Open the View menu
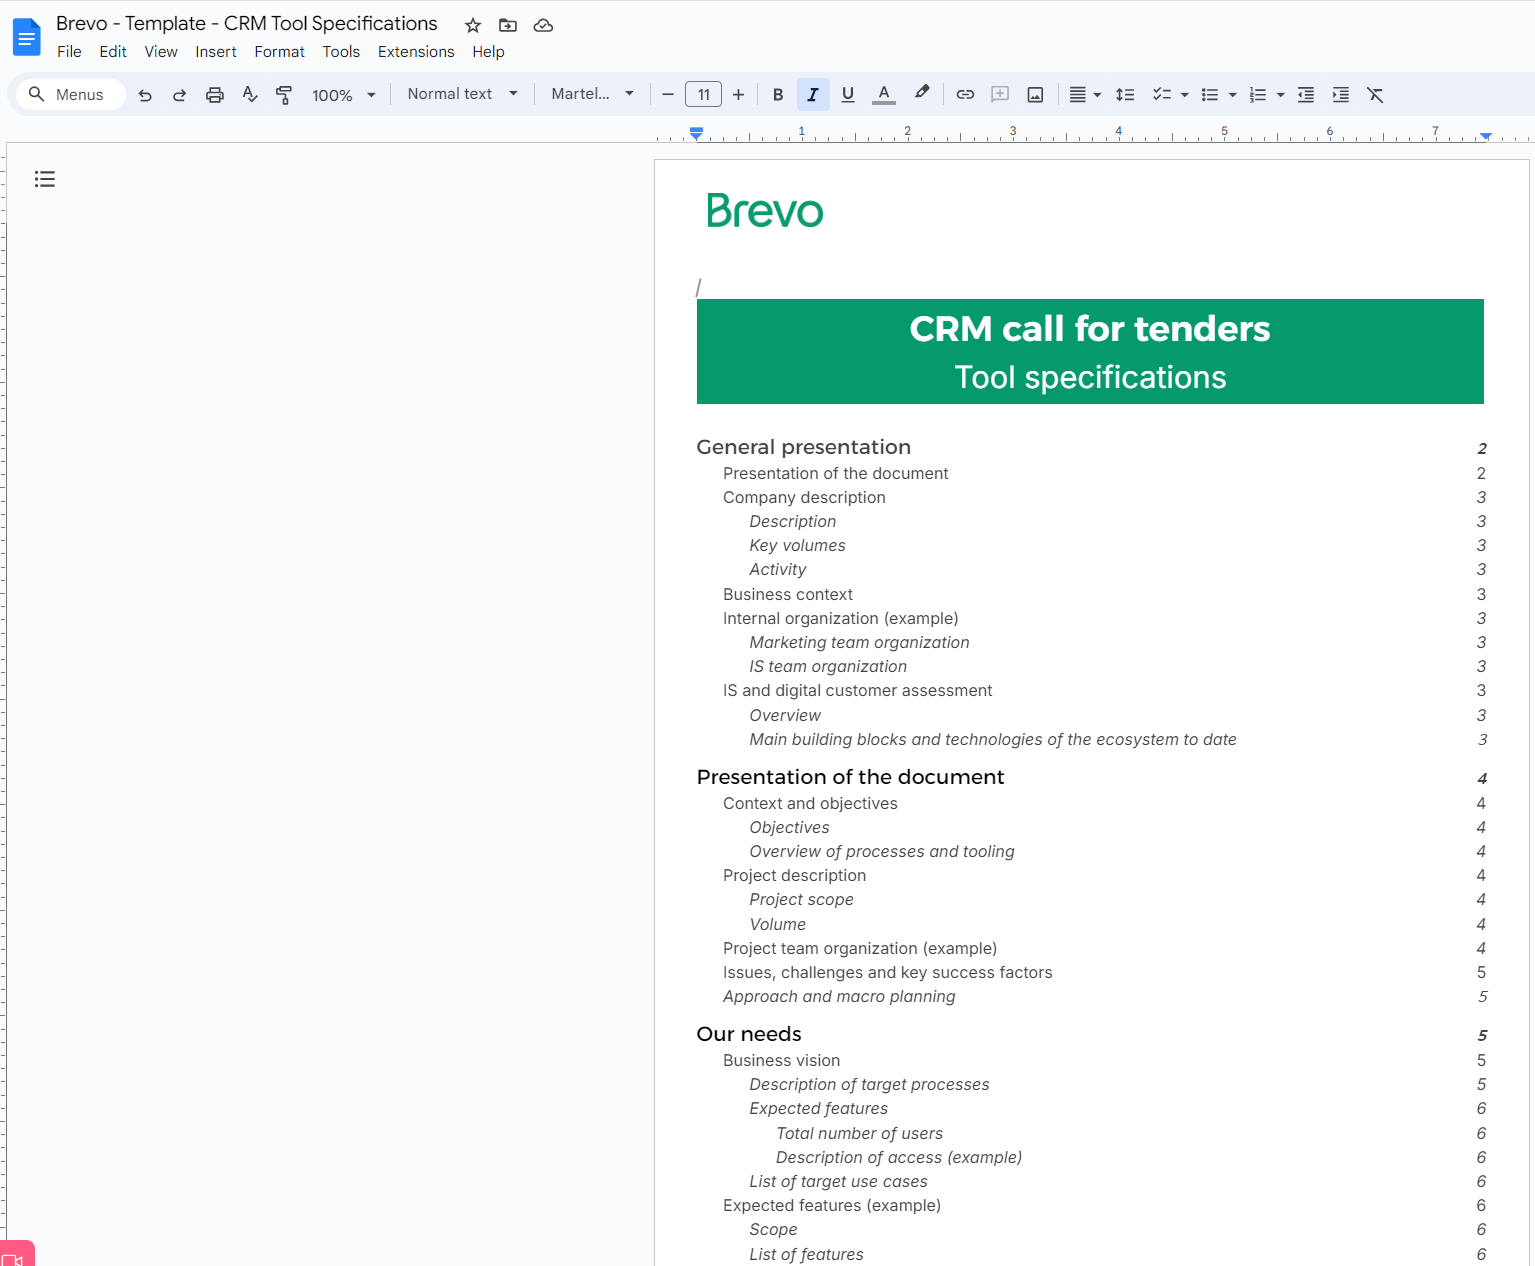The height and width of the screenshot is (1266, 1535). (x=161, y=52)
